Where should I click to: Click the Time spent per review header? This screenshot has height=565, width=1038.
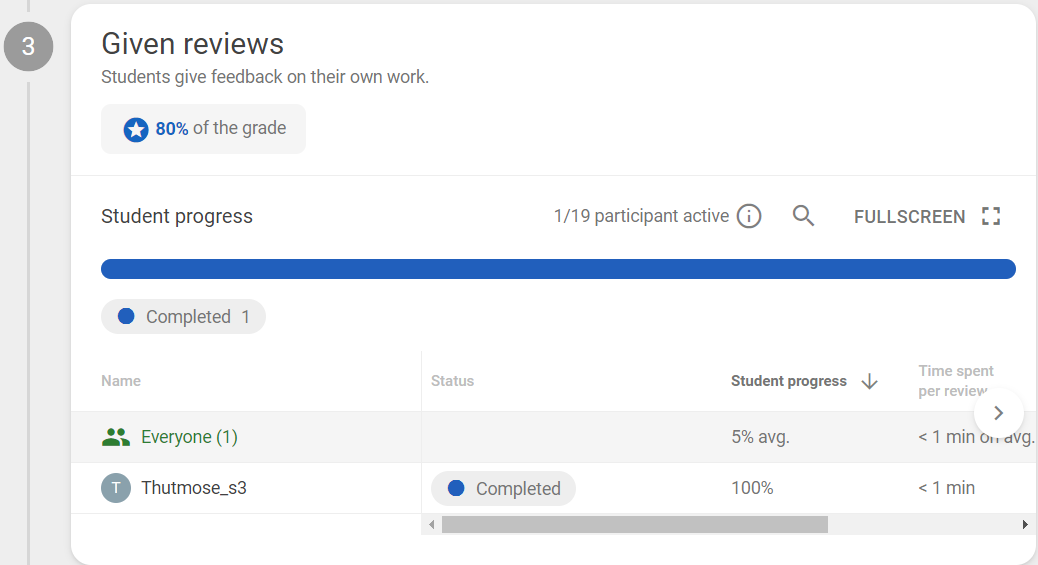[956, 381]
